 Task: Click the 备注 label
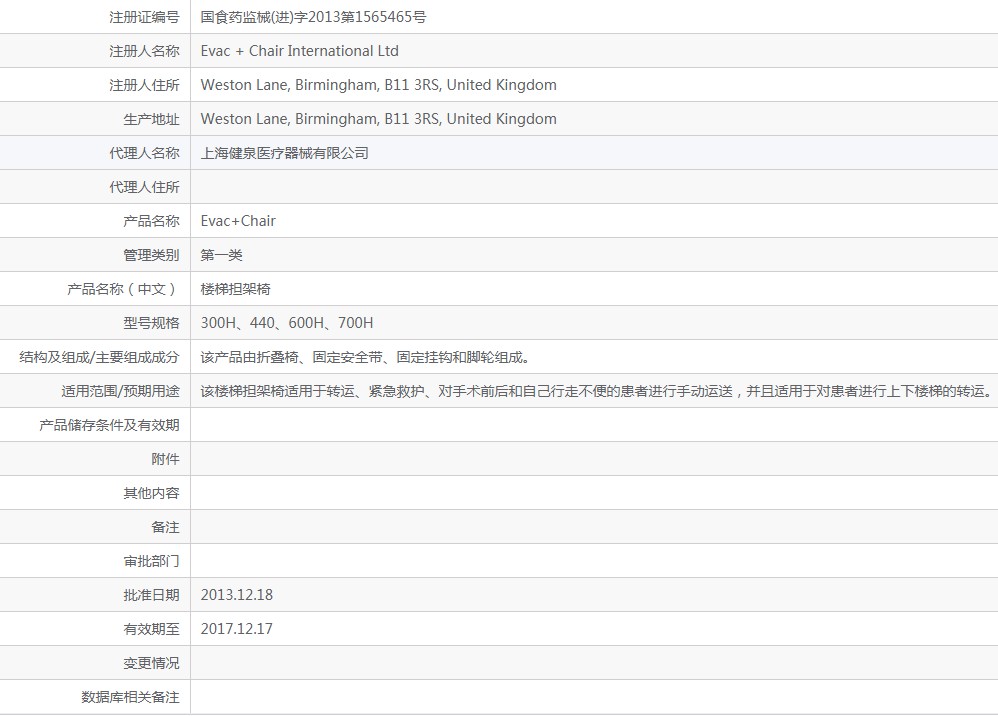pos(165,527)
